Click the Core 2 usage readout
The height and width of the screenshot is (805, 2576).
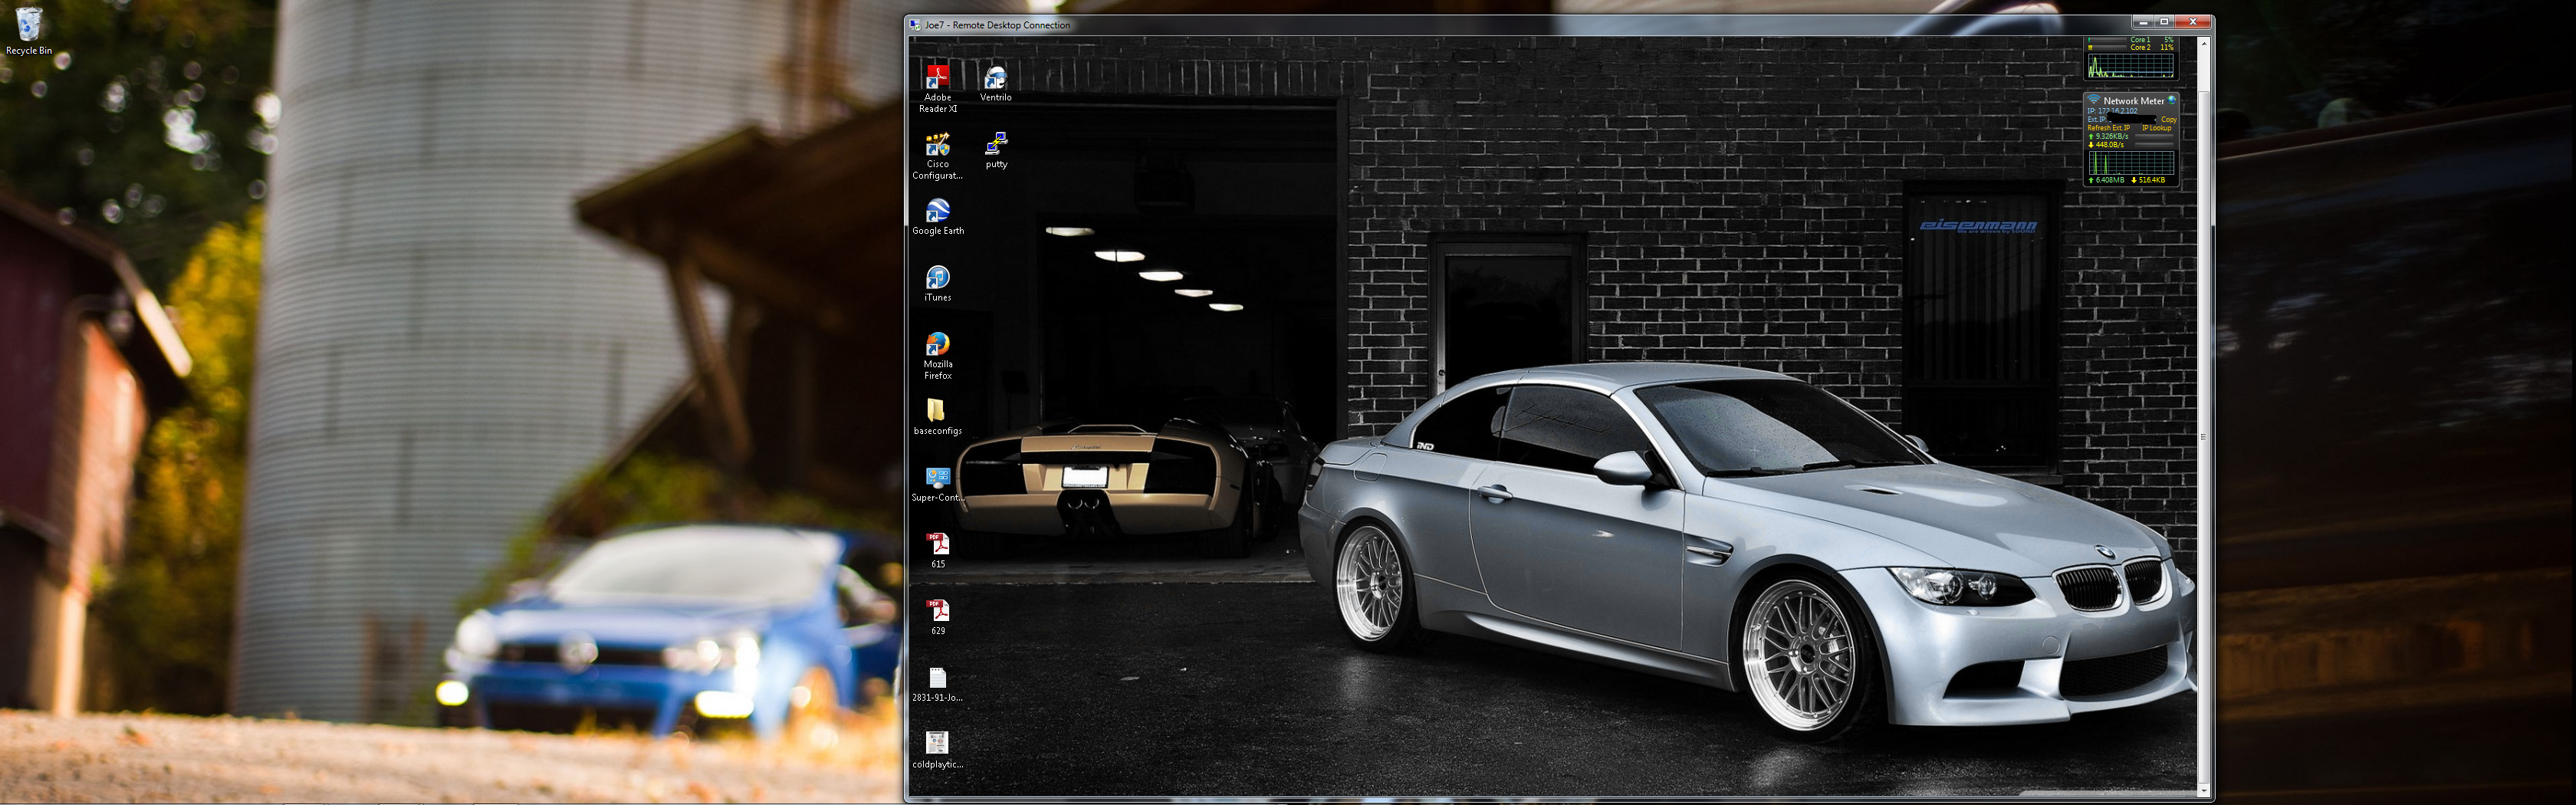tap(2152, 47)
